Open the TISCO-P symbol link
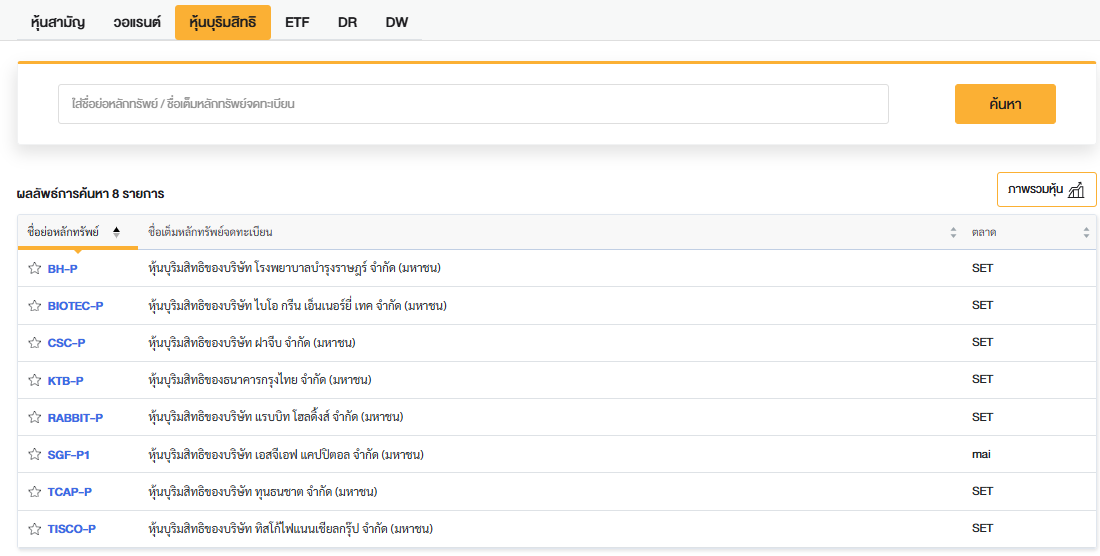Viewport: 1100px width, 556px height. click(x=71, y=528)
